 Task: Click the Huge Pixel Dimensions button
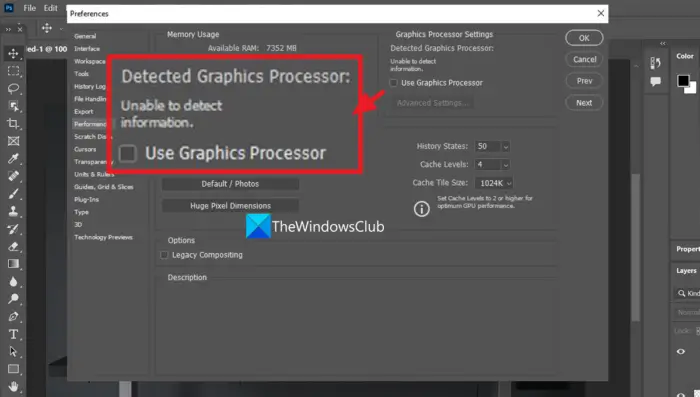230,206
